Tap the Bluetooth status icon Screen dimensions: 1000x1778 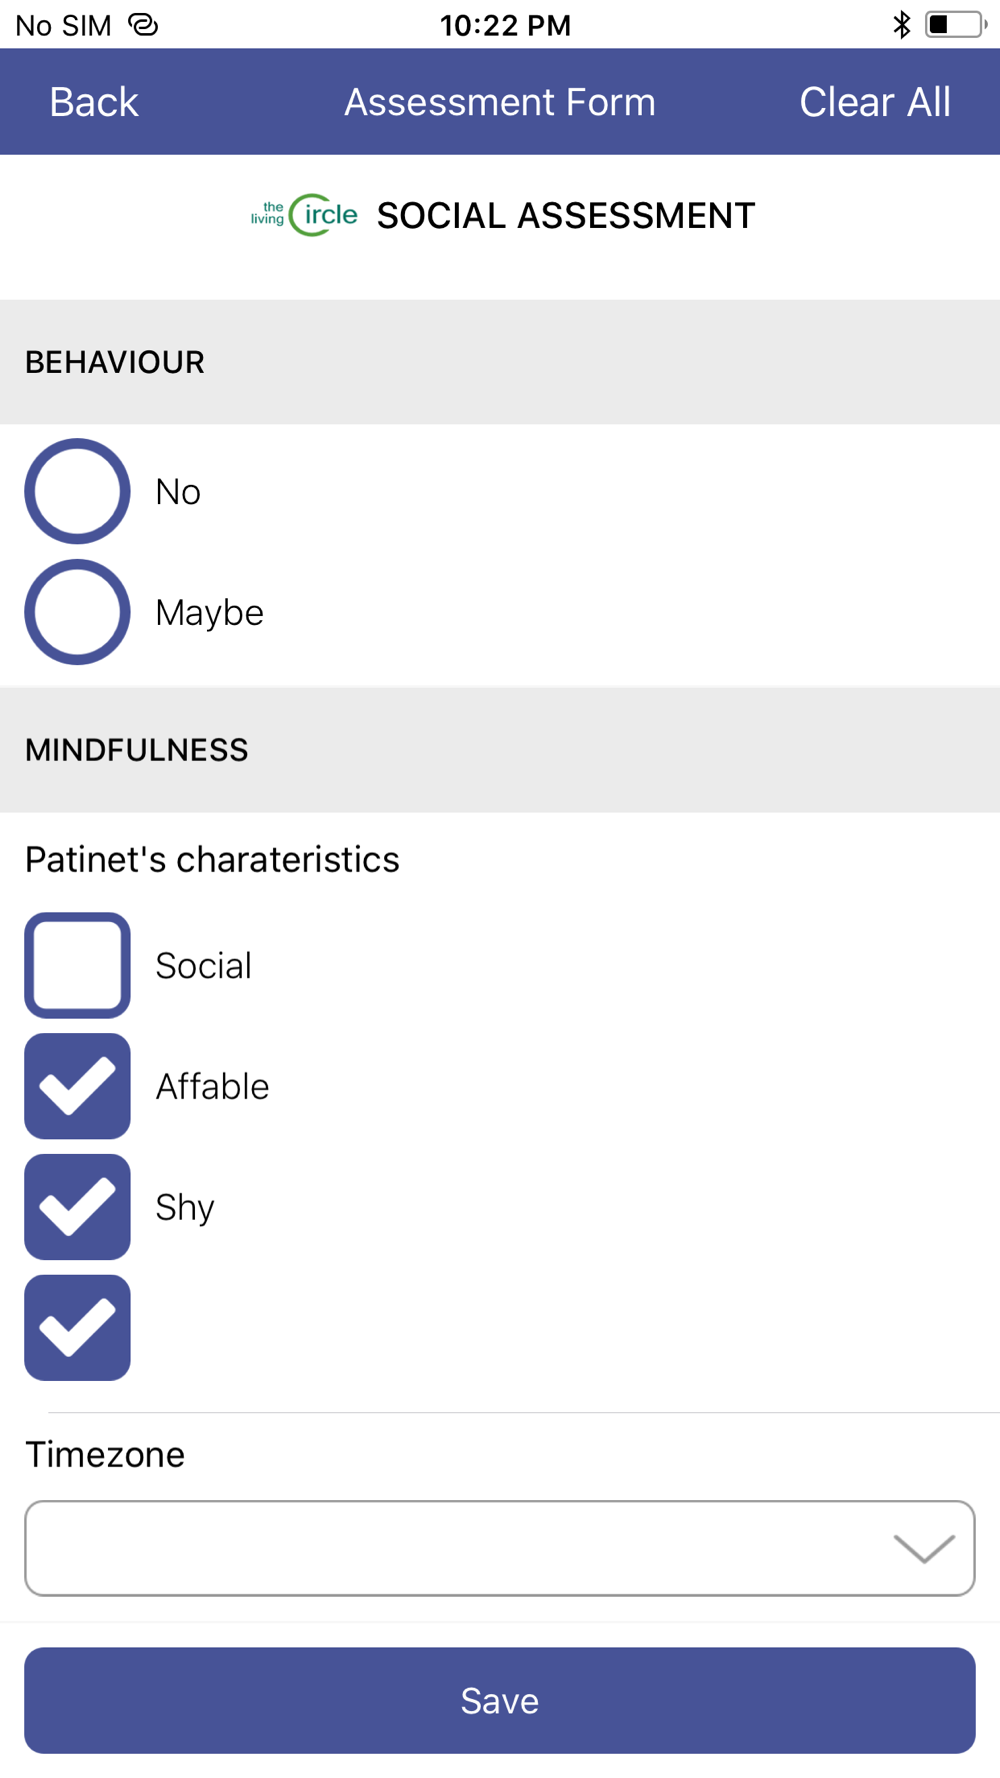(902, 24)
